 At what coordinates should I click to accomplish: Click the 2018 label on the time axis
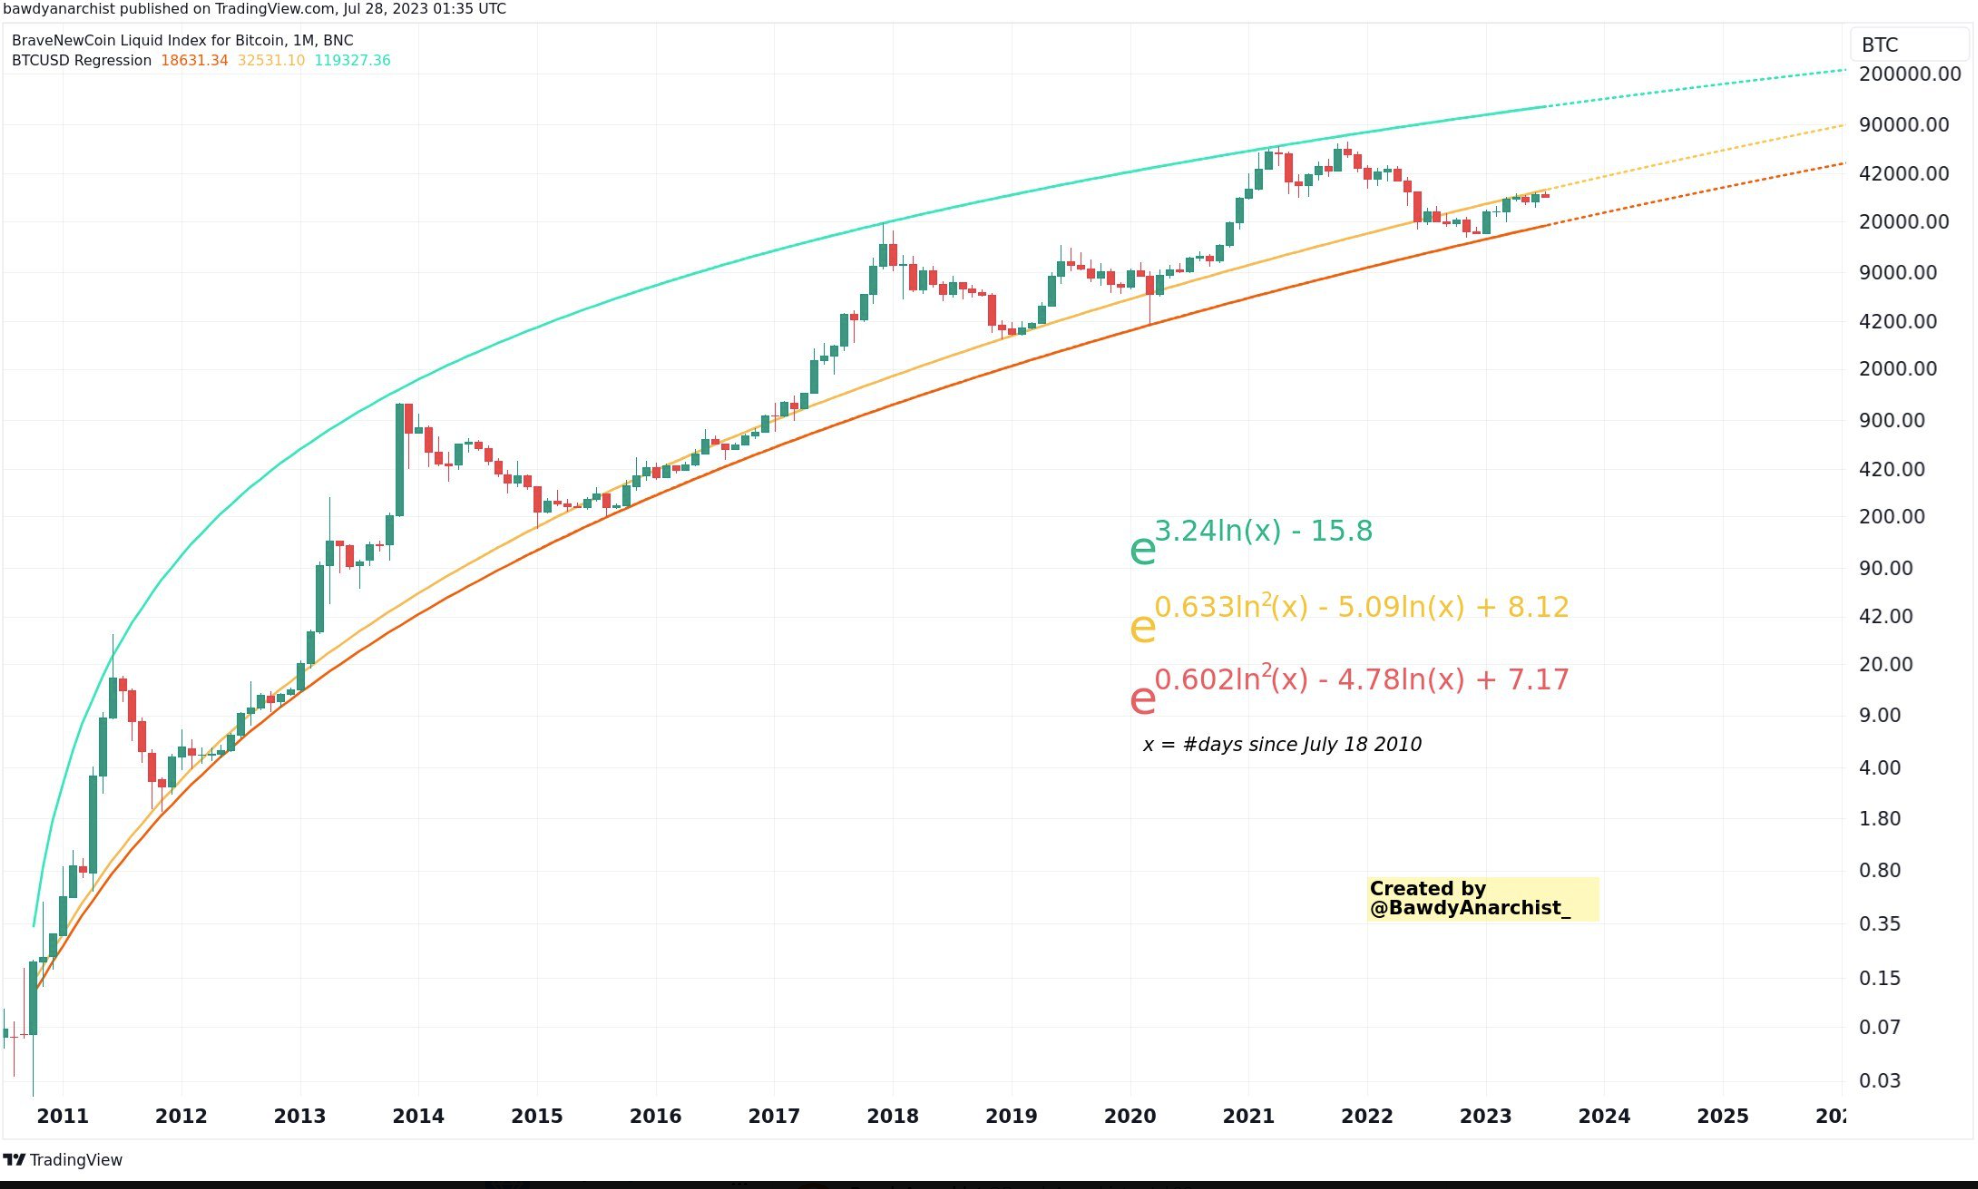point(892,1117)
